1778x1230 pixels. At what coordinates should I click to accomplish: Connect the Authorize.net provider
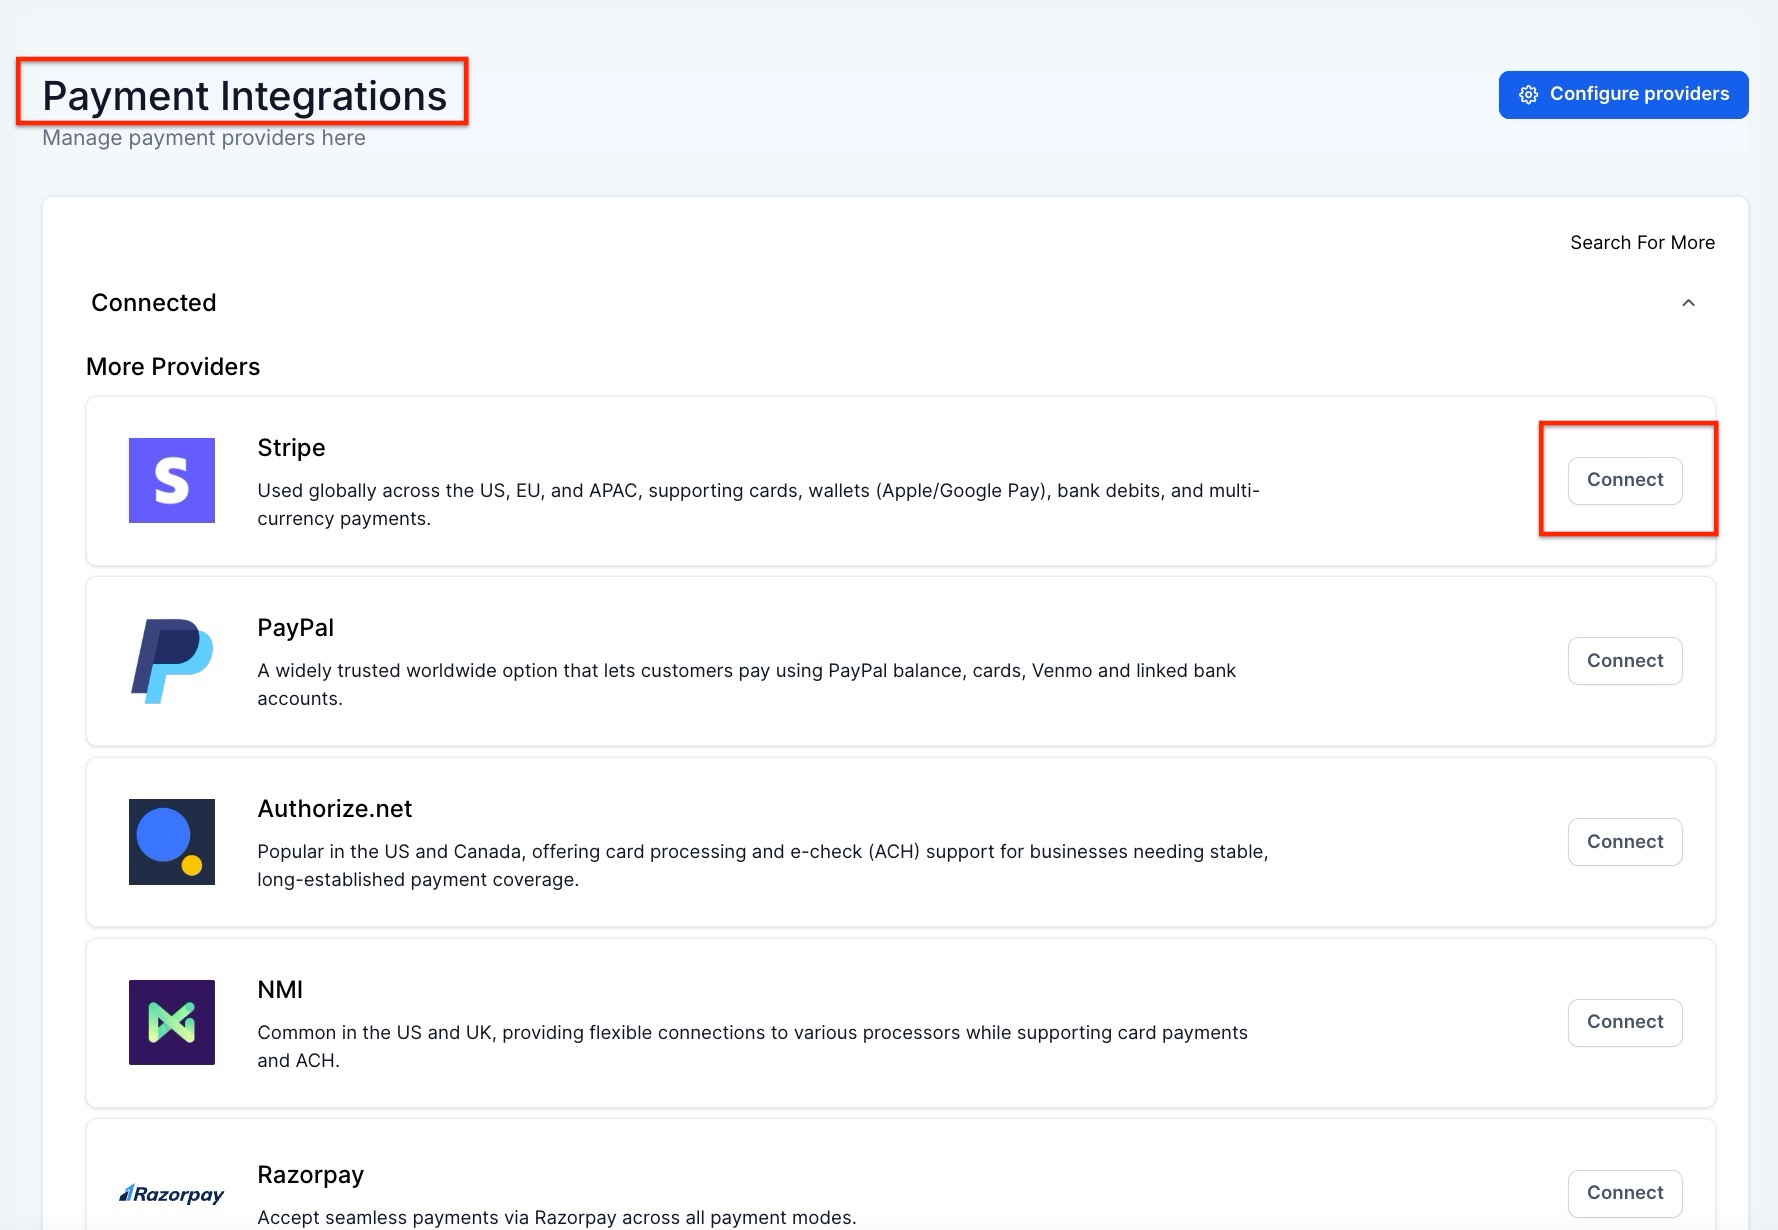click(x=1625, y=842)
